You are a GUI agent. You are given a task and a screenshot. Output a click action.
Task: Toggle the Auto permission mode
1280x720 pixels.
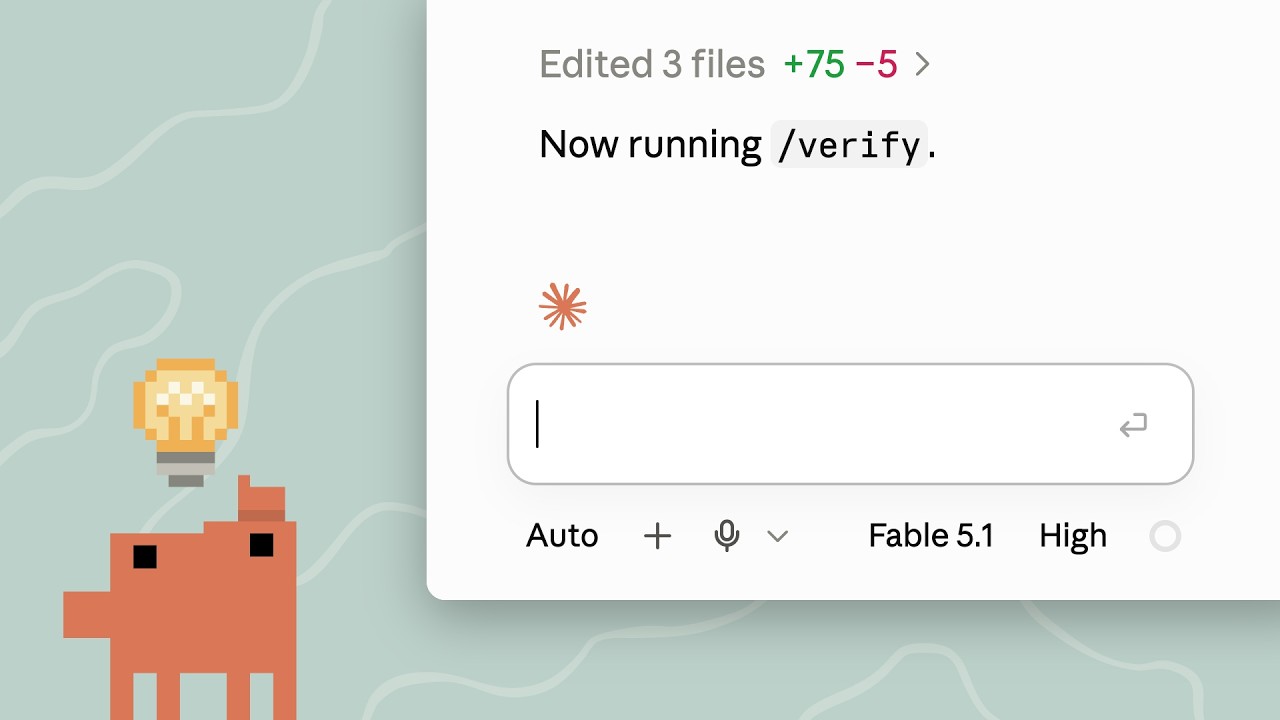pos(562,536)
